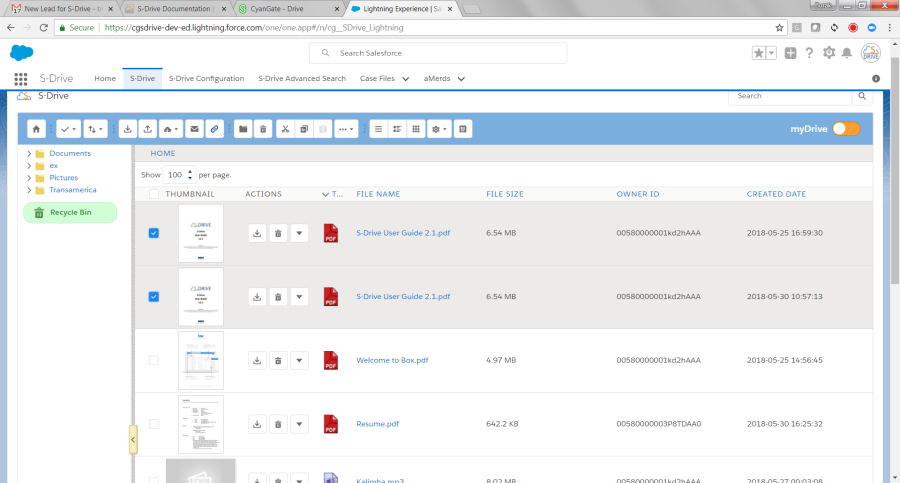Screen dimensions: 900x483
Task: Open actions dropdown for Resume.pdf
Action: pos(299,424)
